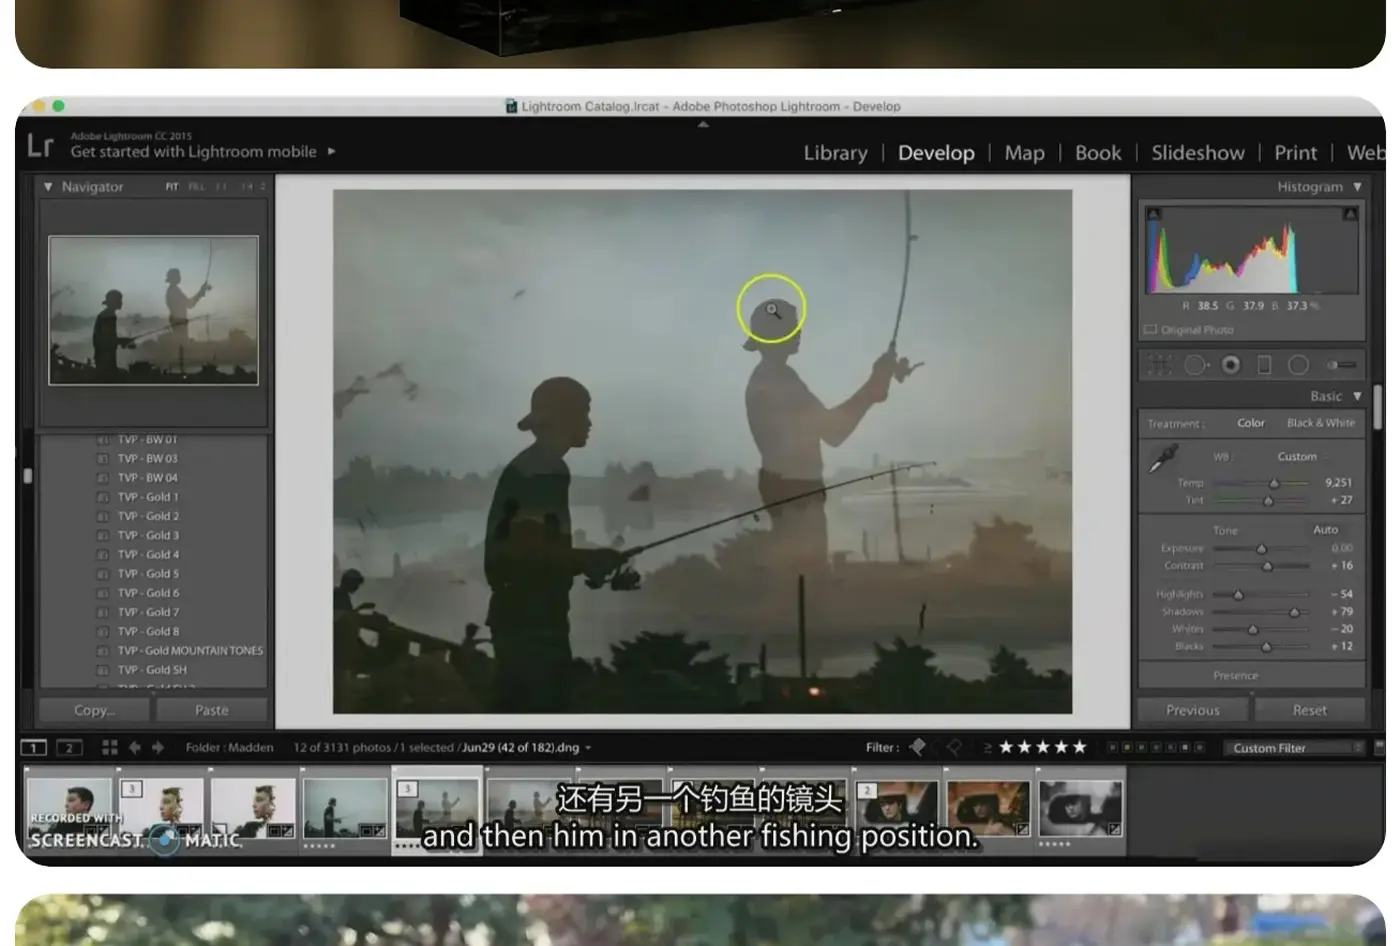Image resolution: width=1400 pixels, height=946 pixels.
Task: Select main window display button 1
Action: tap(33, 747)
